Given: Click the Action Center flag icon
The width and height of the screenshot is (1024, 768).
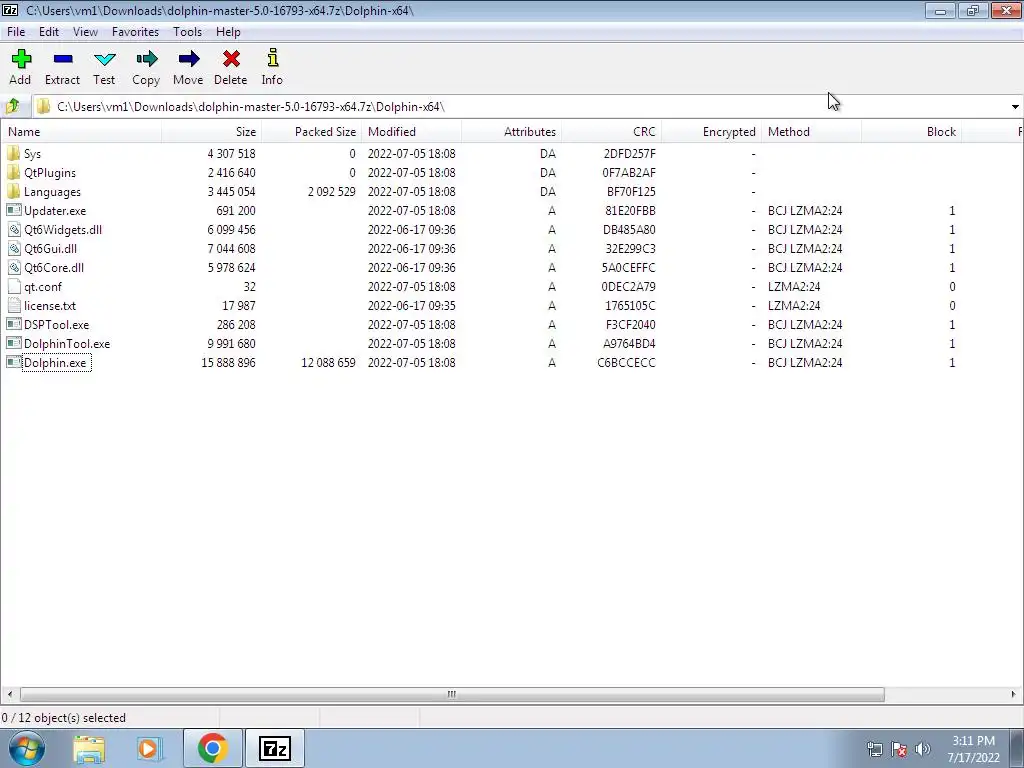Looking at the screenshot, I should point(899,749).
